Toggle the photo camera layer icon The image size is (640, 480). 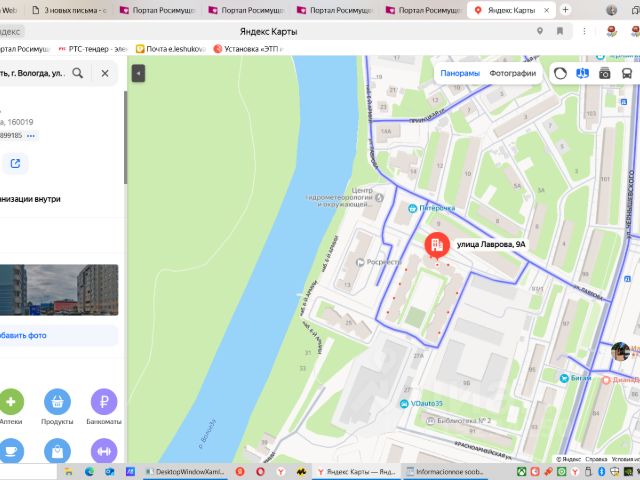[x=604, y=73]
